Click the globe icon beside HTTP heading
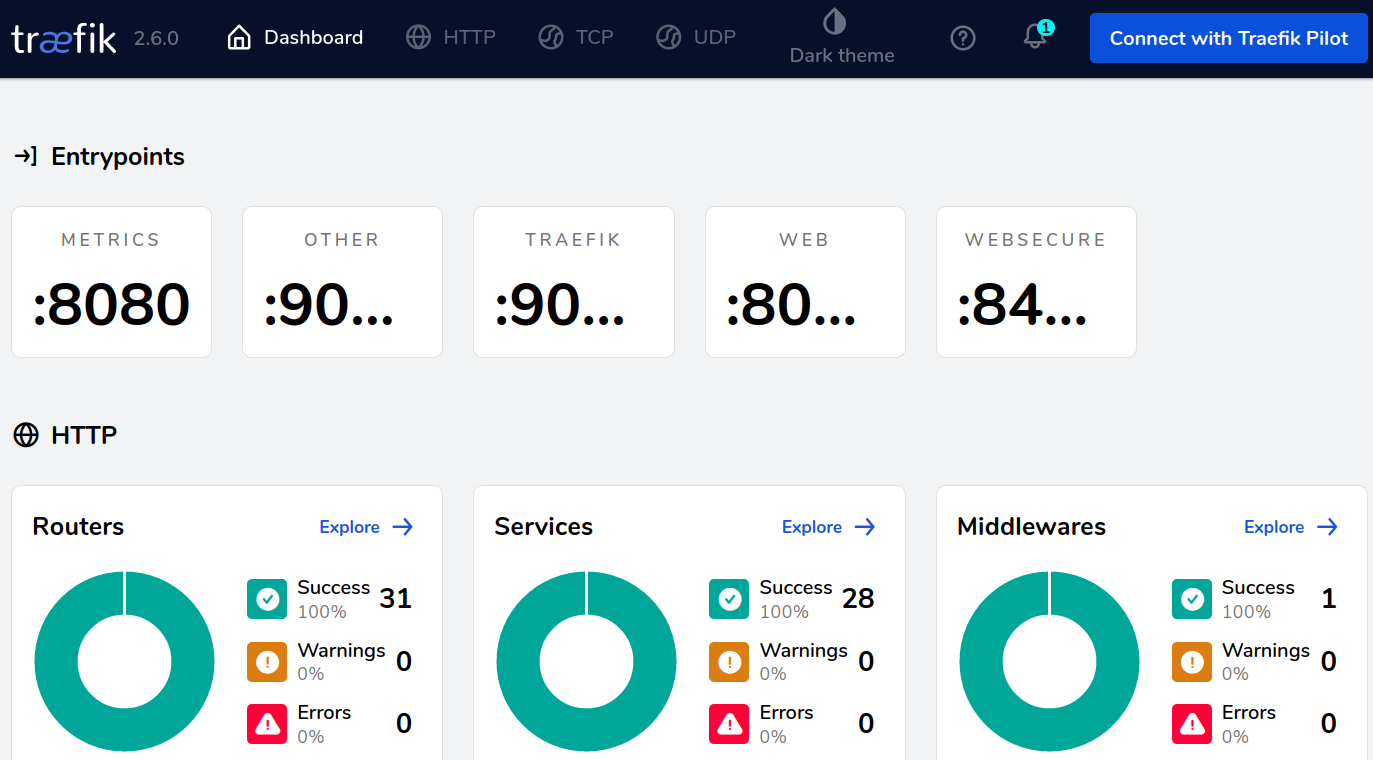1373x760 pixels. [x=26, y=435]
